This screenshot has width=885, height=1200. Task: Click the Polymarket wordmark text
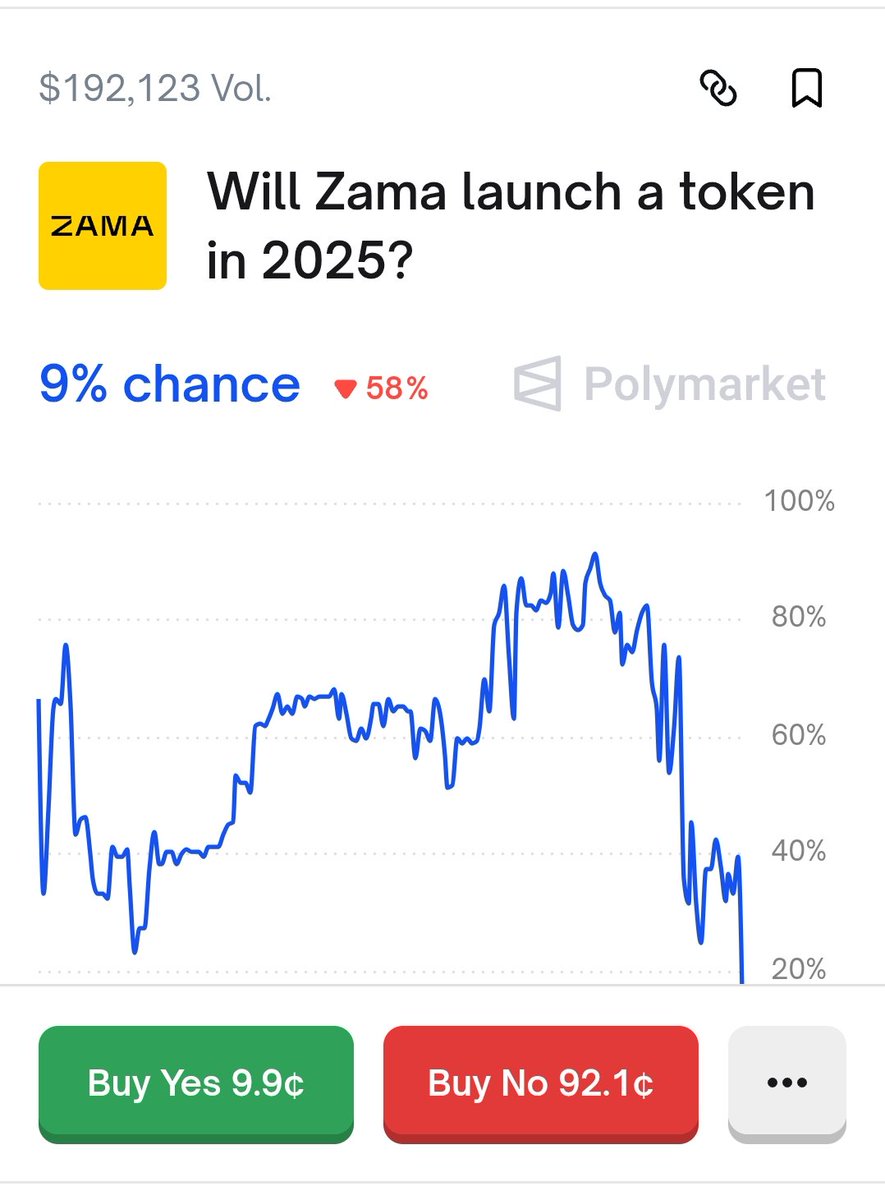(x=705, y=385)
